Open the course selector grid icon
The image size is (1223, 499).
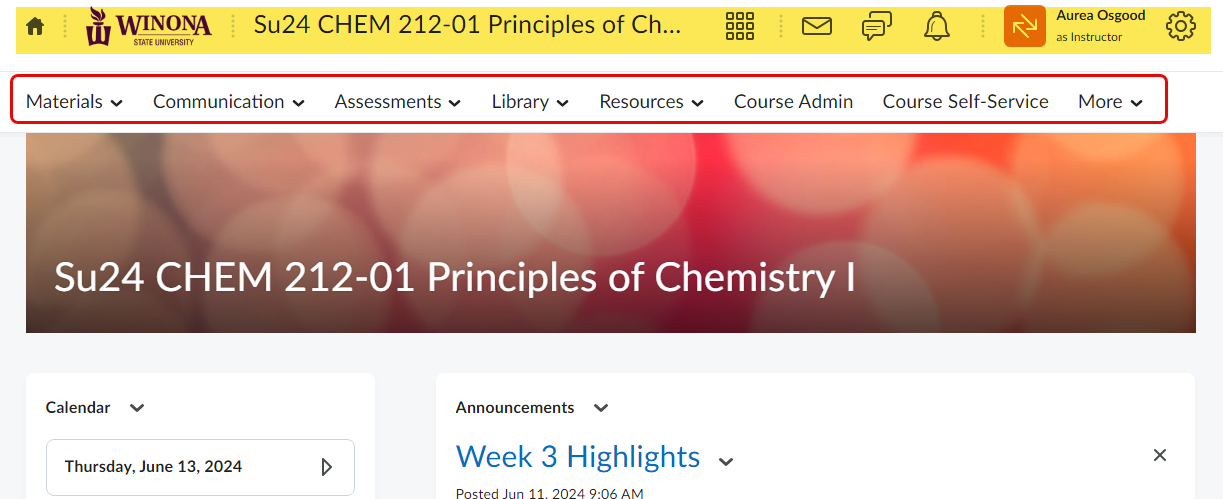pos(740,27)
